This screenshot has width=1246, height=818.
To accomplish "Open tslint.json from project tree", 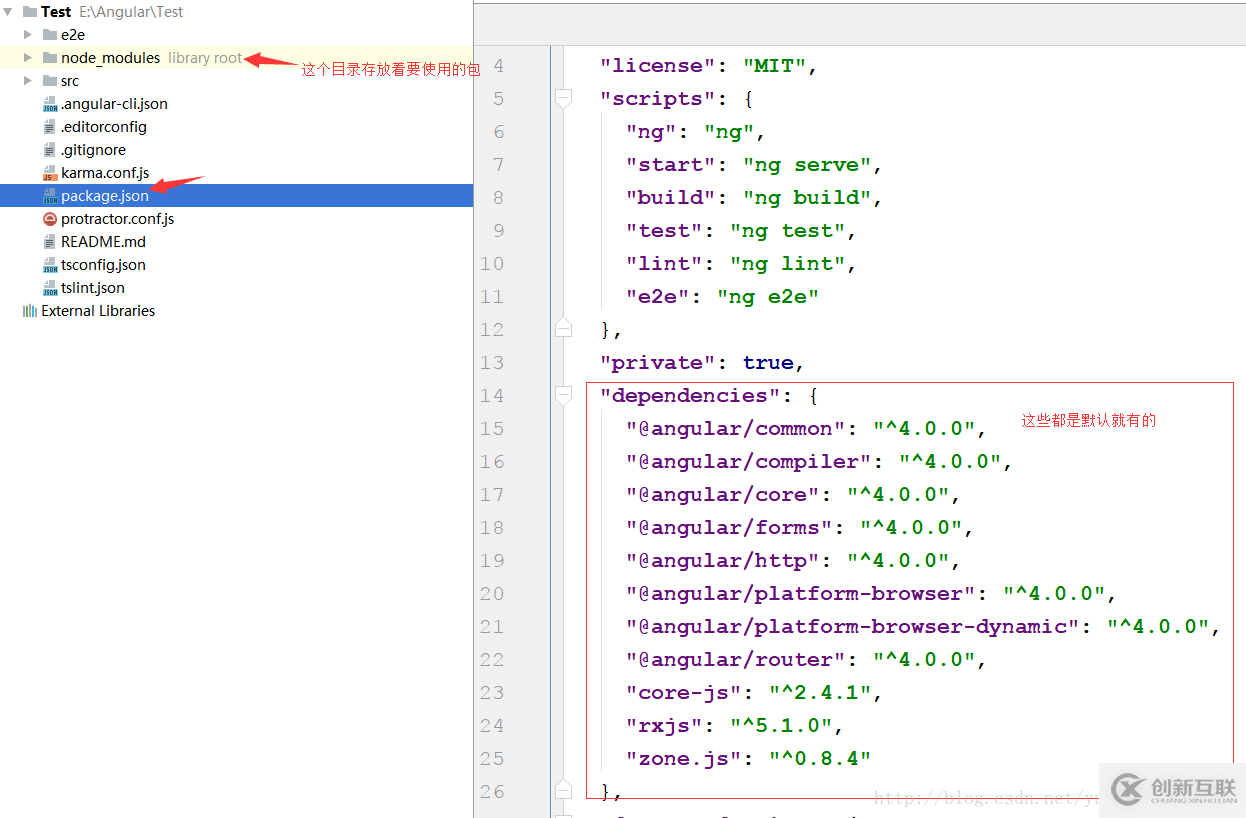I will click(x=93, y=288).
